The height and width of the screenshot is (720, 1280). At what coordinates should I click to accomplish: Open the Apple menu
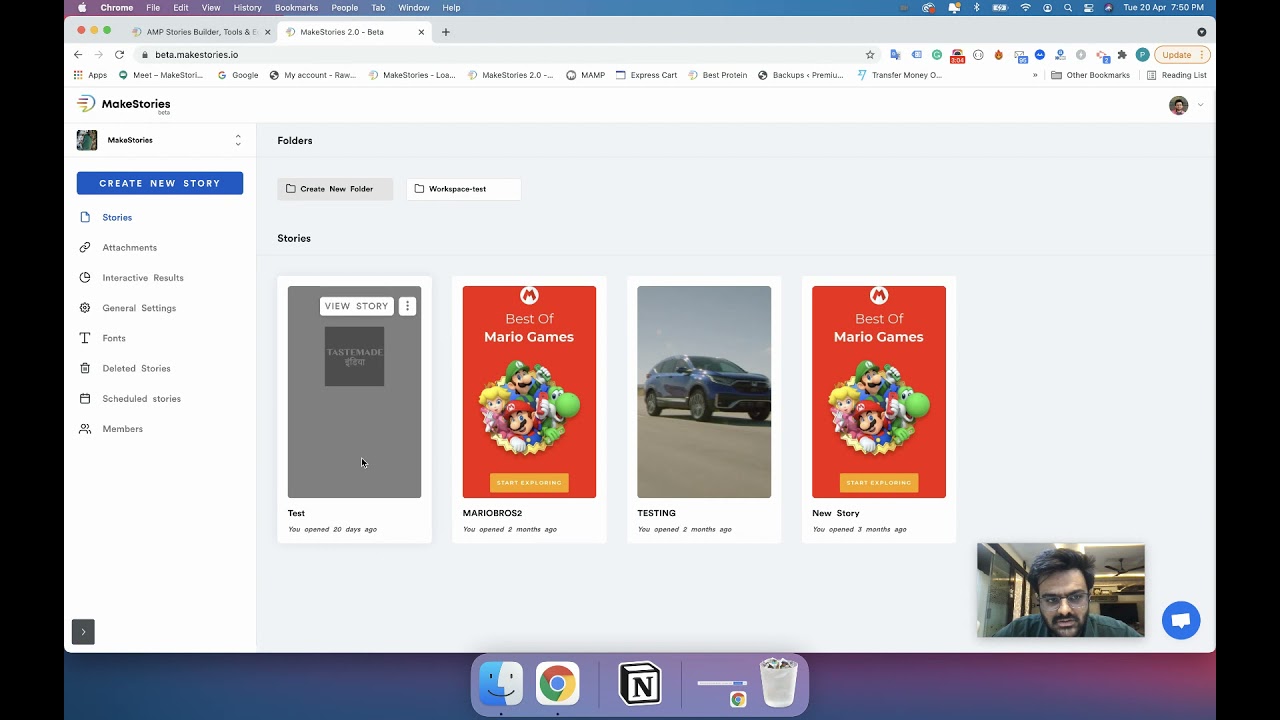[82, 8]
